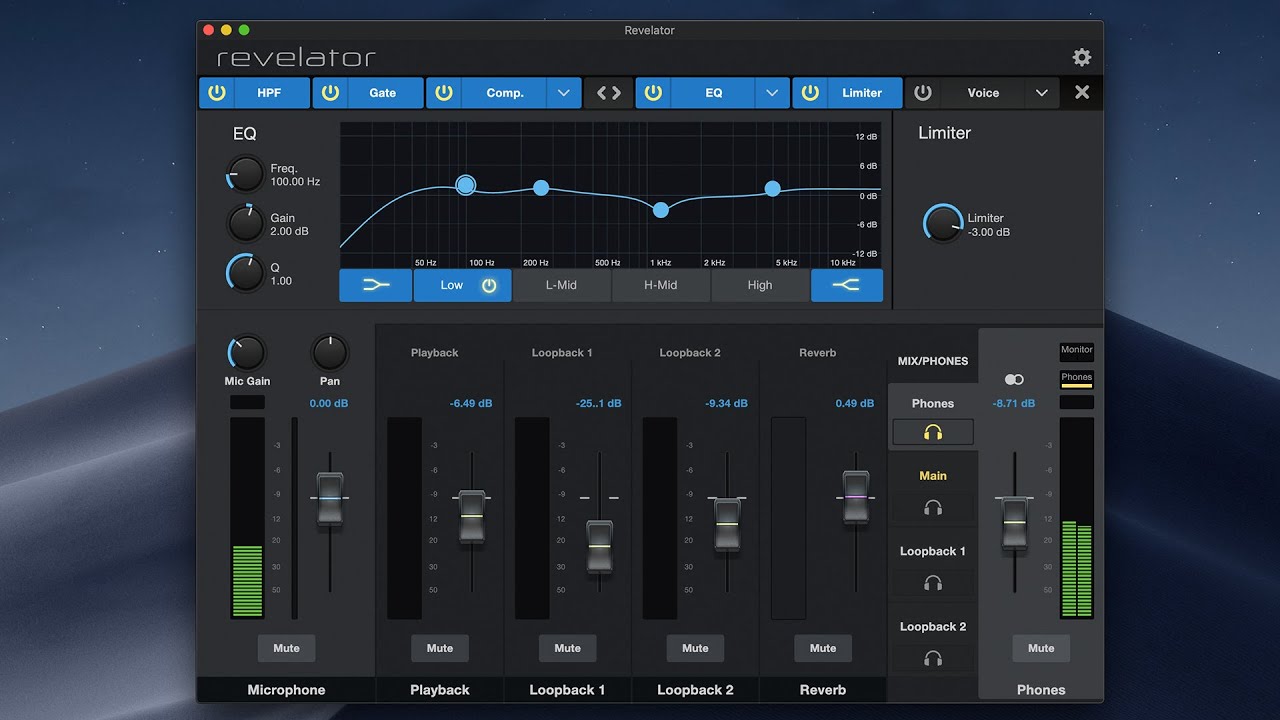Select the Comp. effect tab
Image resolution: width=1280 pixels, height=720 pixels.
(x=505, y=93)
